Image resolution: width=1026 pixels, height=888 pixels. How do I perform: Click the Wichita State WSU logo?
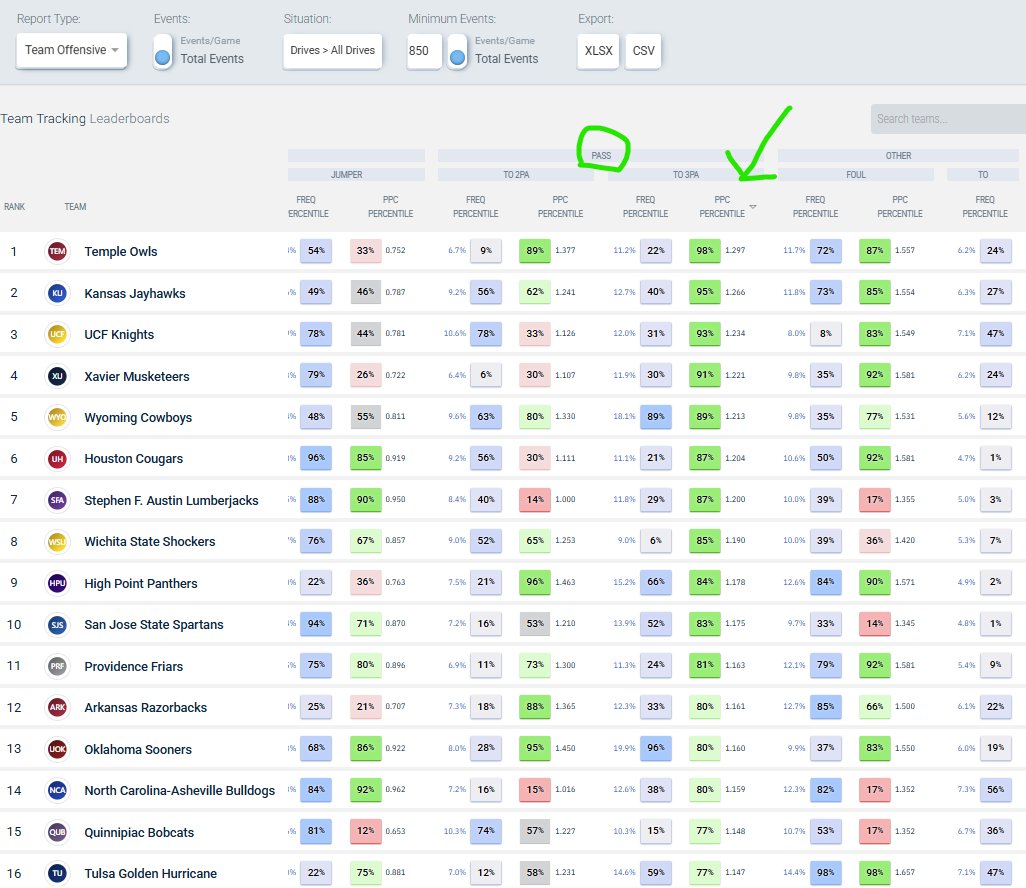58,541
